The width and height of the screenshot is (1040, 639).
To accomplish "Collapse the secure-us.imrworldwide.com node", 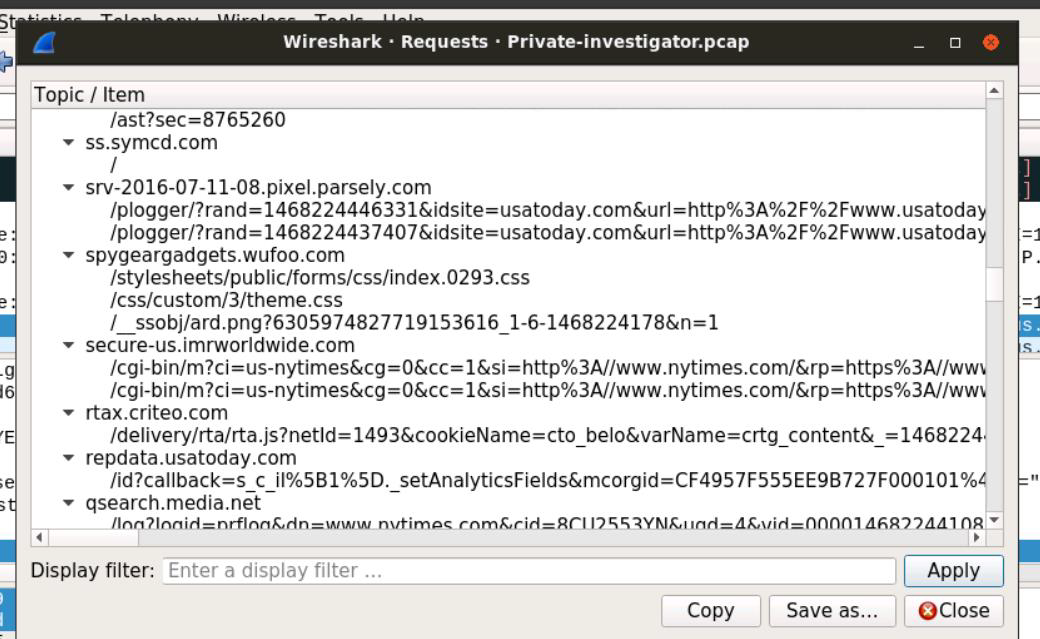I will coord(68,345).
